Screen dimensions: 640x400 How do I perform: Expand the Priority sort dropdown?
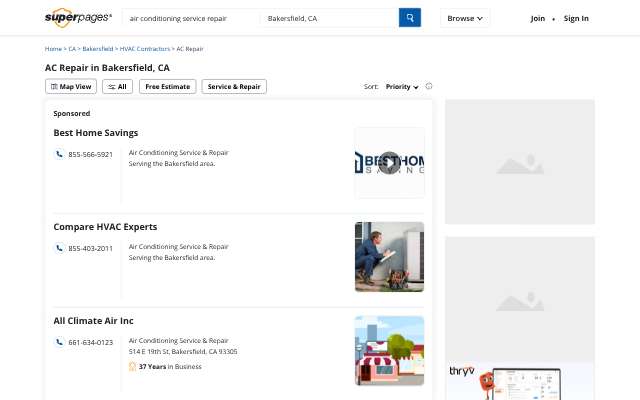point(402,87)
